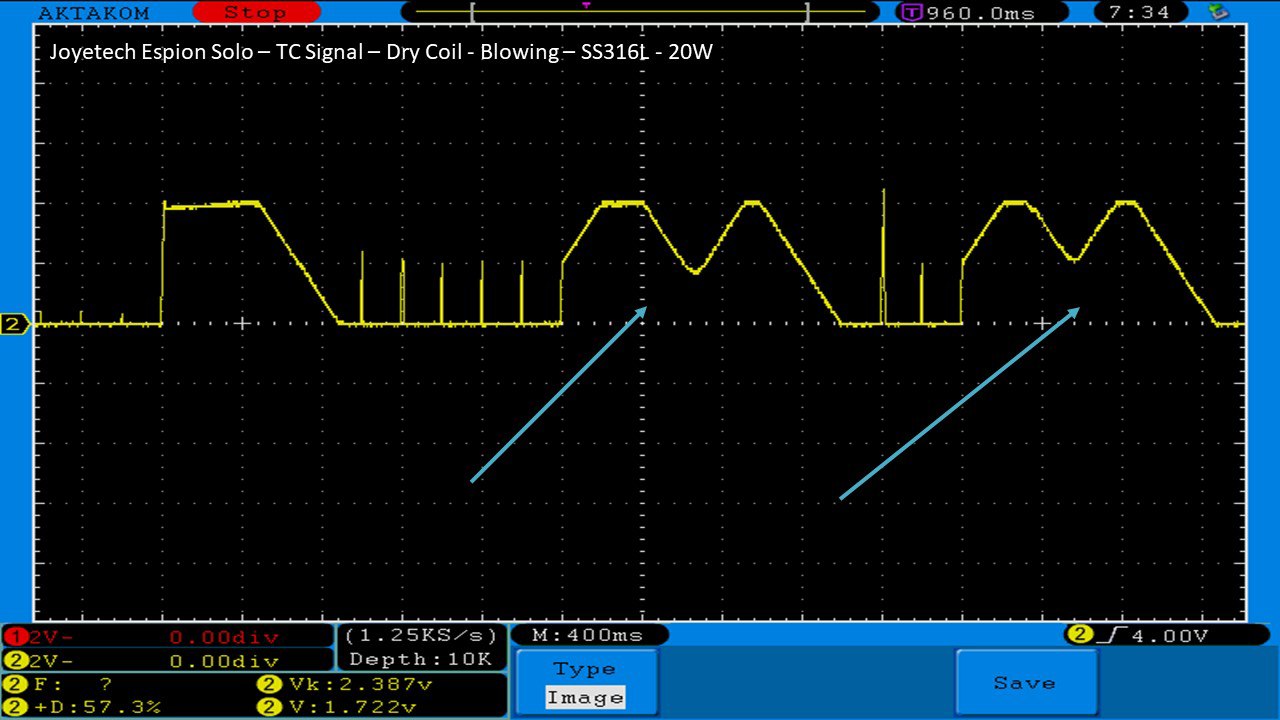Select the +D:57.3% duty measurement

click(85, 707)
